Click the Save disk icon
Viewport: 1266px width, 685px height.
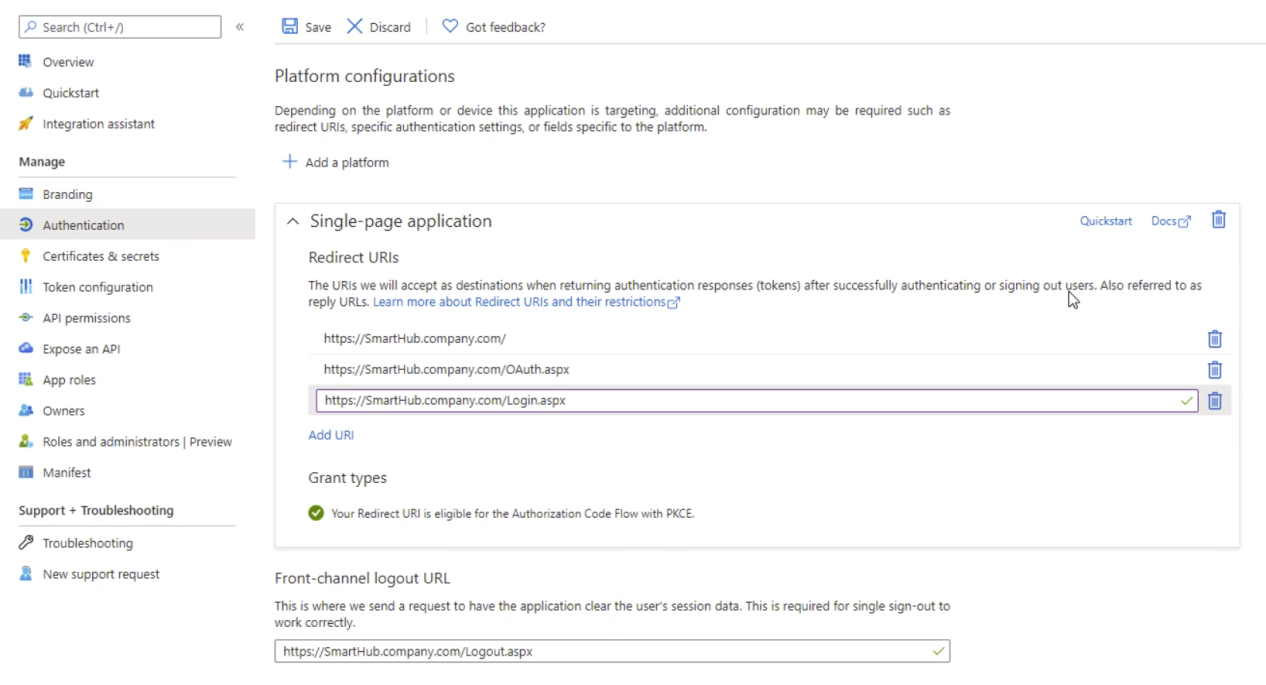(x=290, y=27)
